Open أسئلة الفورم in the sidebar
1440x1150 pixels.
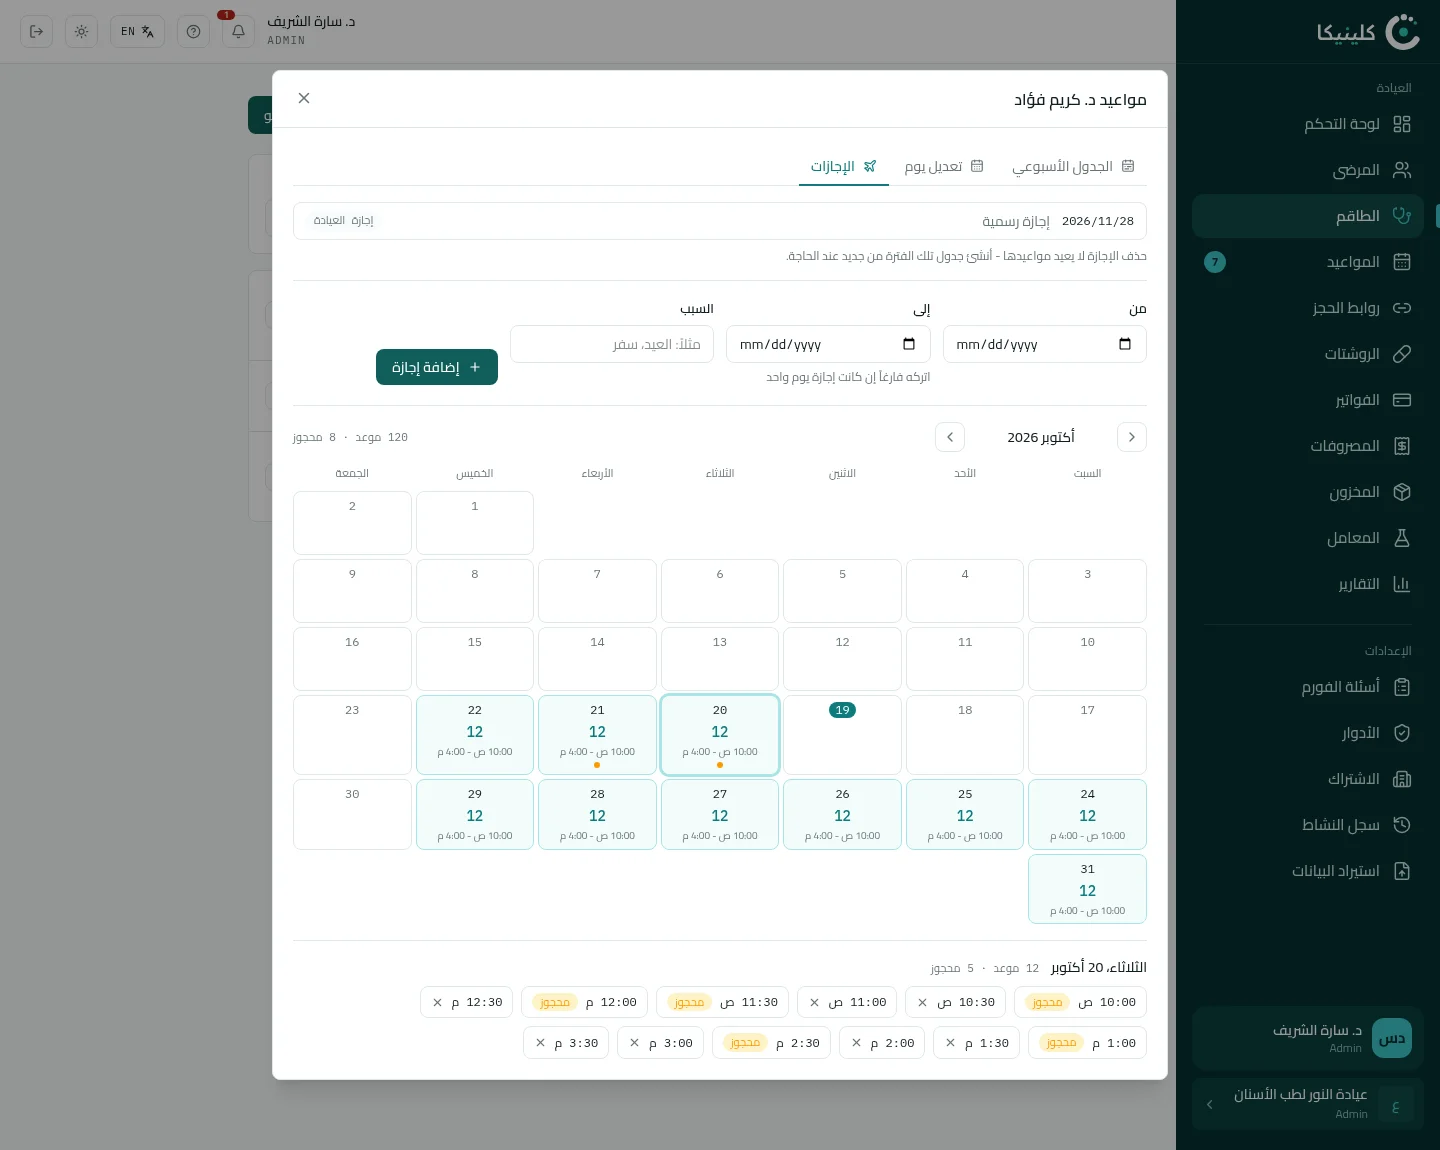click(1308, 687)
